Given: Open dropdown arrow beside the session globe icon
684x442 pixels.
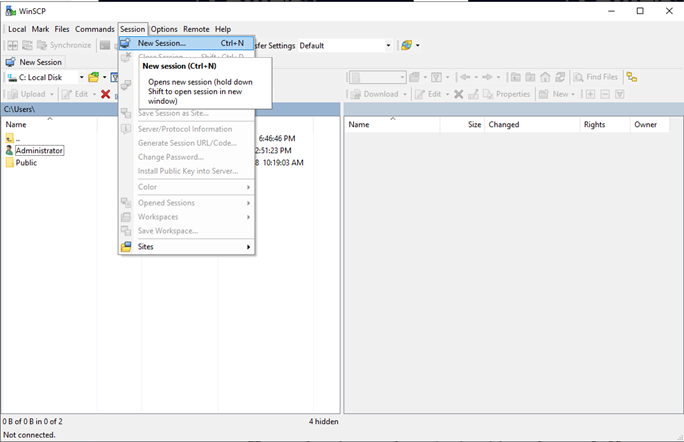Looking at the screenshot, I should coord(418,45).
